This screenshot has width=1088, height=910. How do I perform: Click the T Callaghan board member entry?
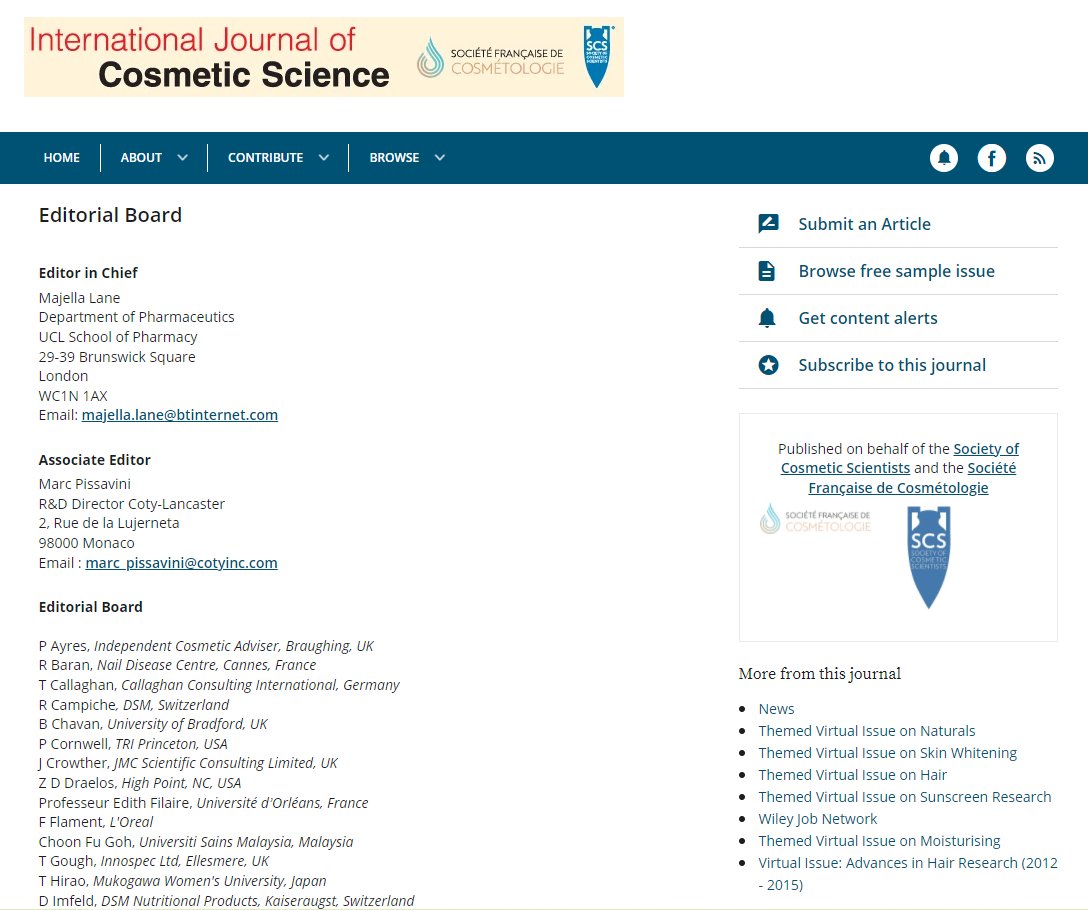click(x=219, y=685)
